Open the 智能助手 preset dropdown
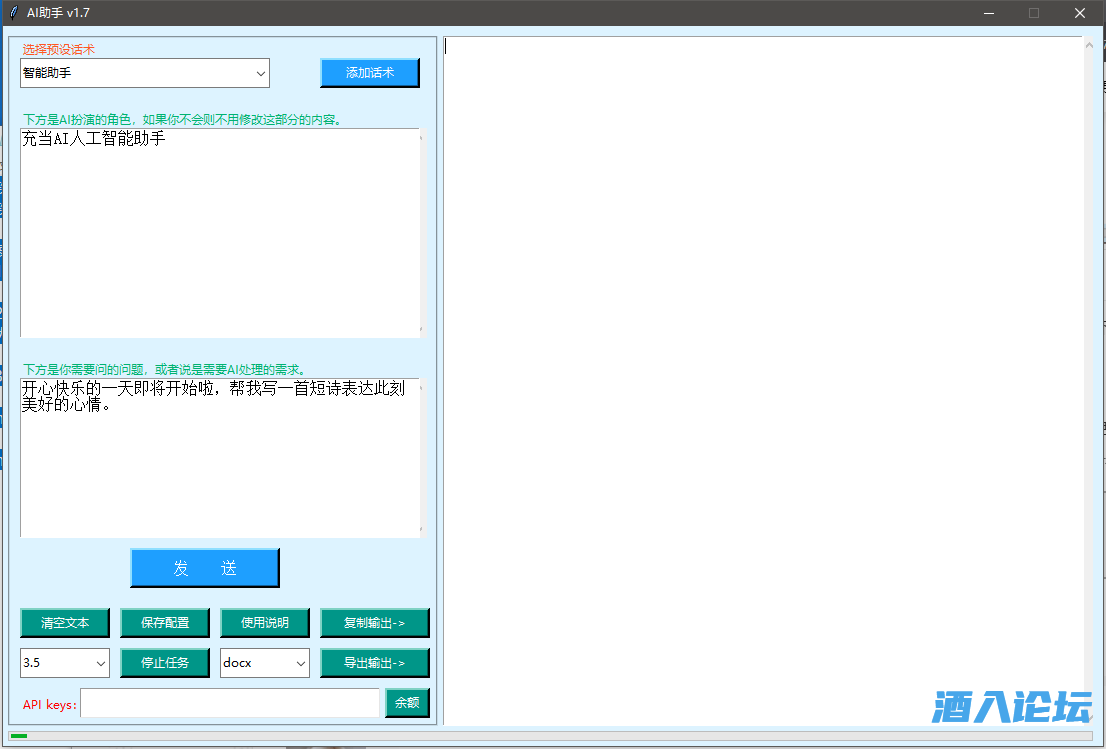This screenshot has height=749, width=1106. 145,73
